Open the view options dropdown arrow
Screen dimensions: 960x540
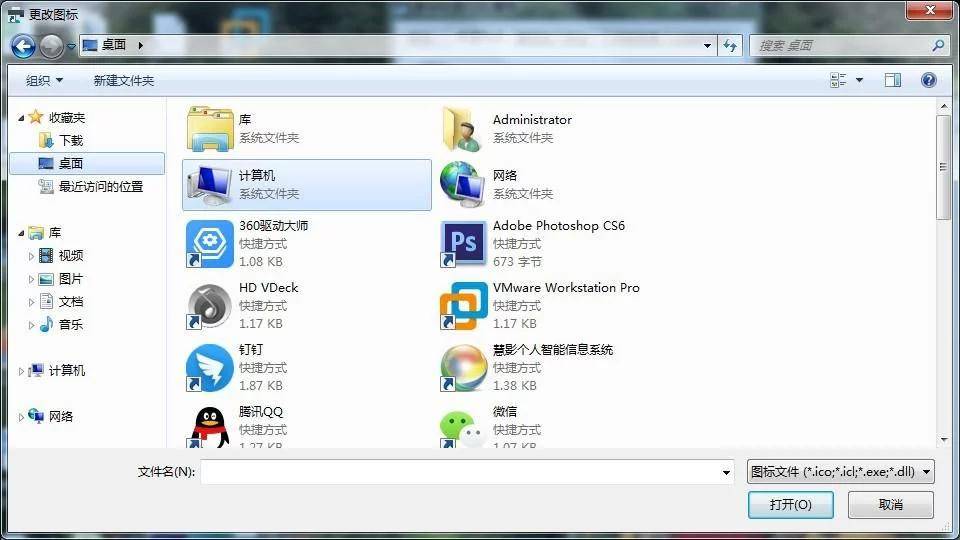[859, 80]
